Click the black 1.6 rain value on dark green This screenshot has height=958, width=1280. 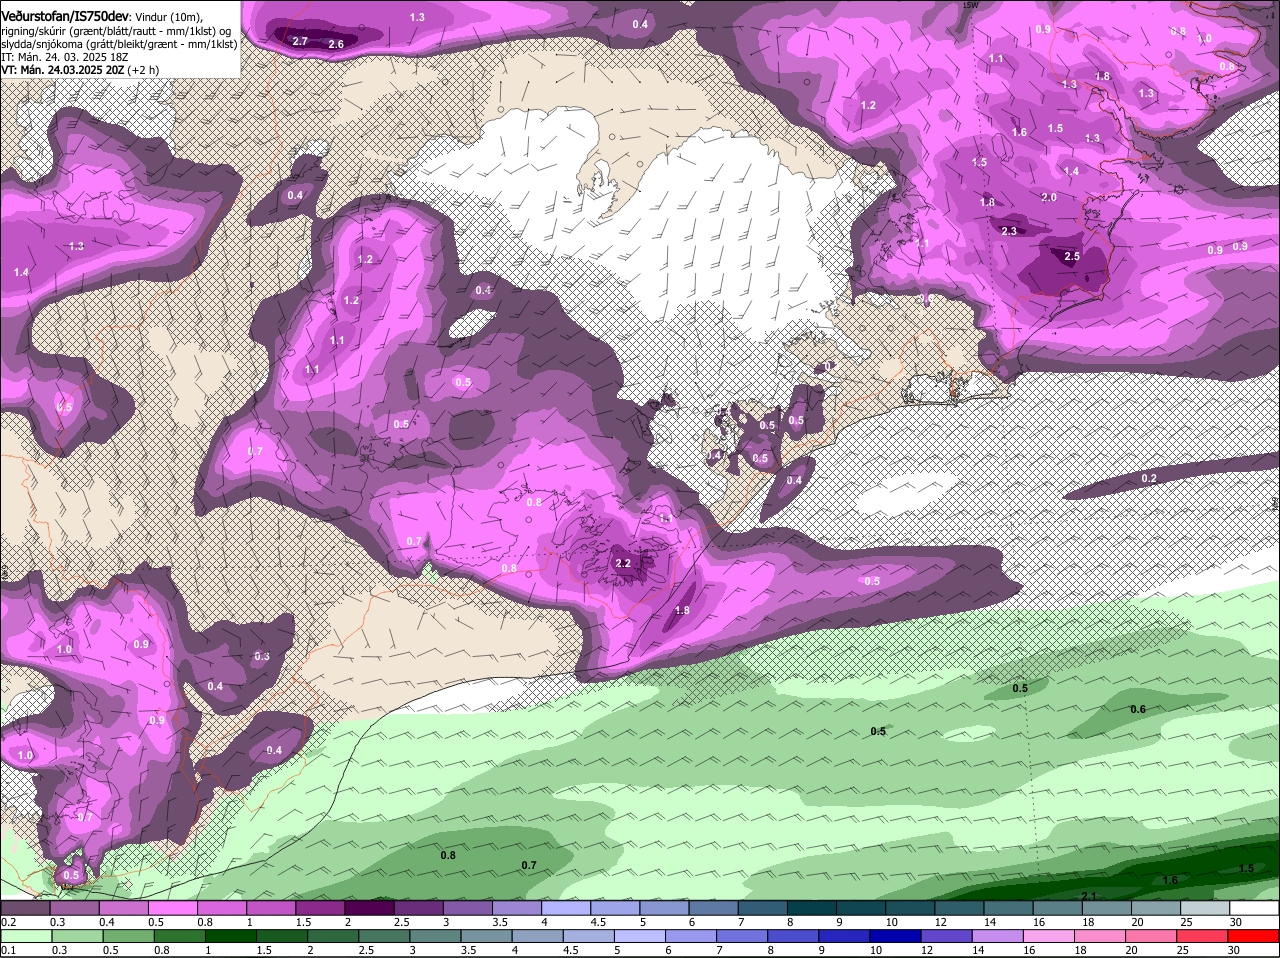tap(1170, 880)
